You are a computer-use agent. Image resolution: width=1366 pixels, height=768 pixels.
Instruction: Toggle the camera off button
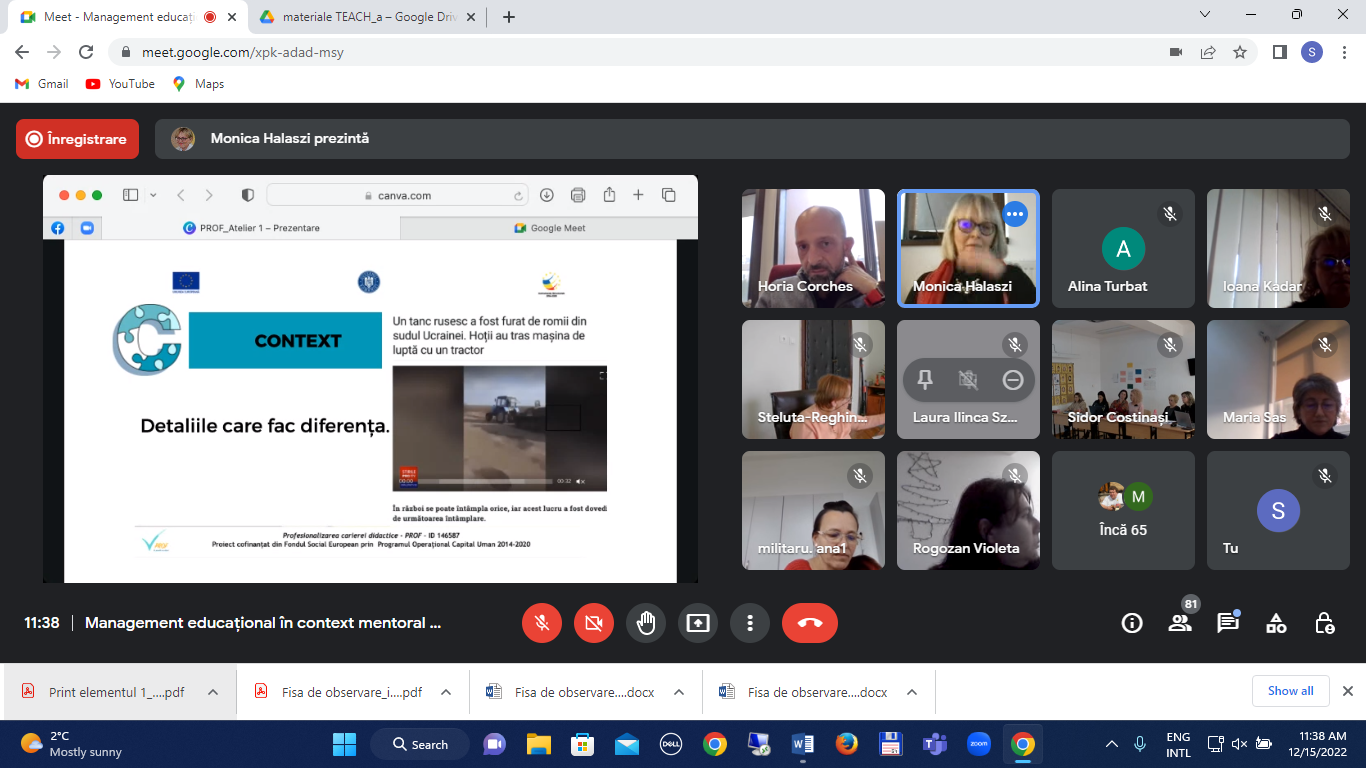pyautogui.click(x=594, y=623)
